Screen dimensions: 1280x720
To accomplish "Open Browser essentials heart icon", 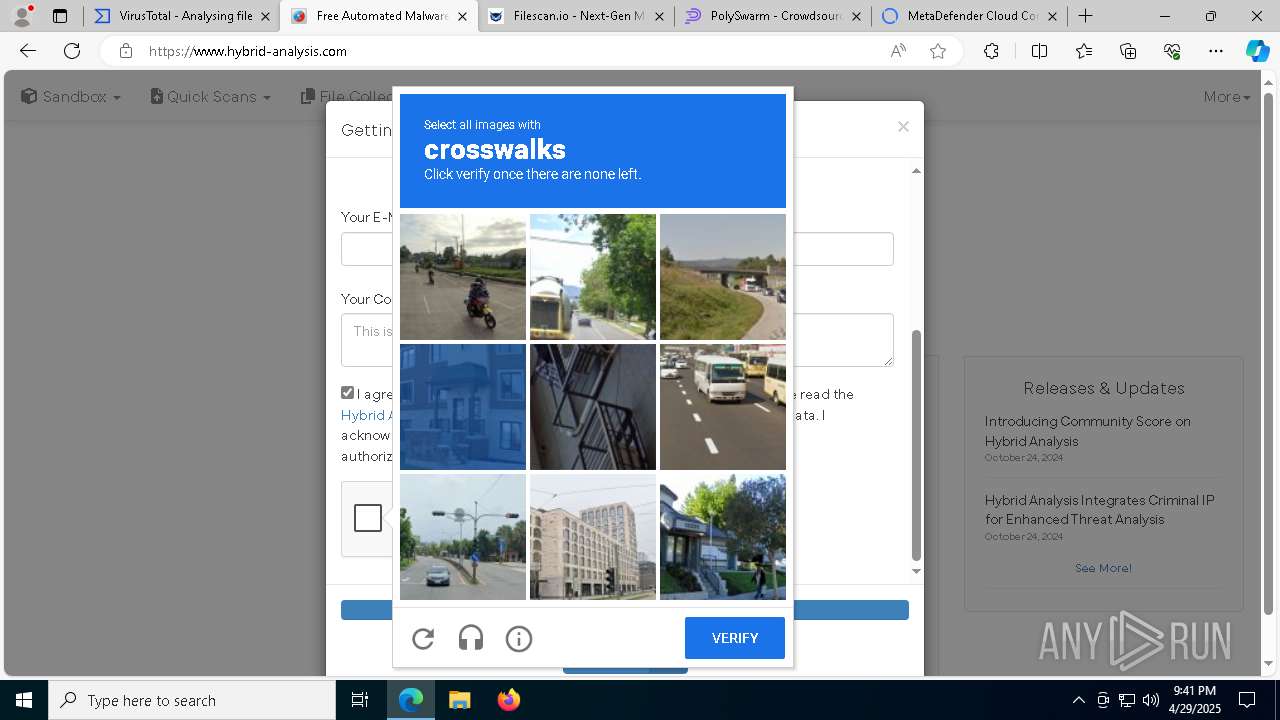I will pyautogui.click(x=1172, y=51).
